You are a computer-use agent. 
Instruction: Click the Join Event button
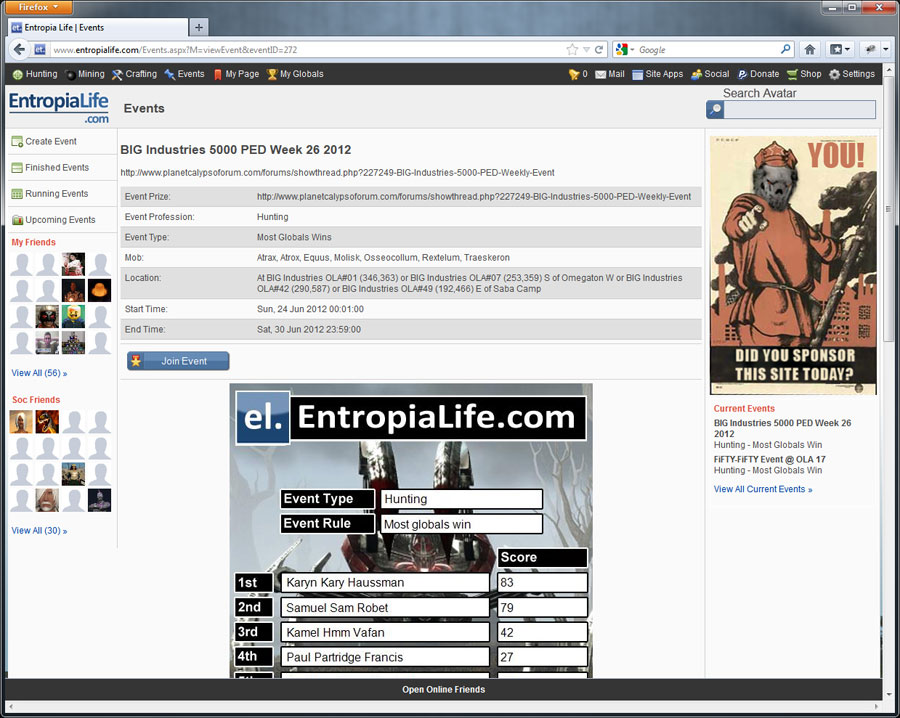click(178, 361)
